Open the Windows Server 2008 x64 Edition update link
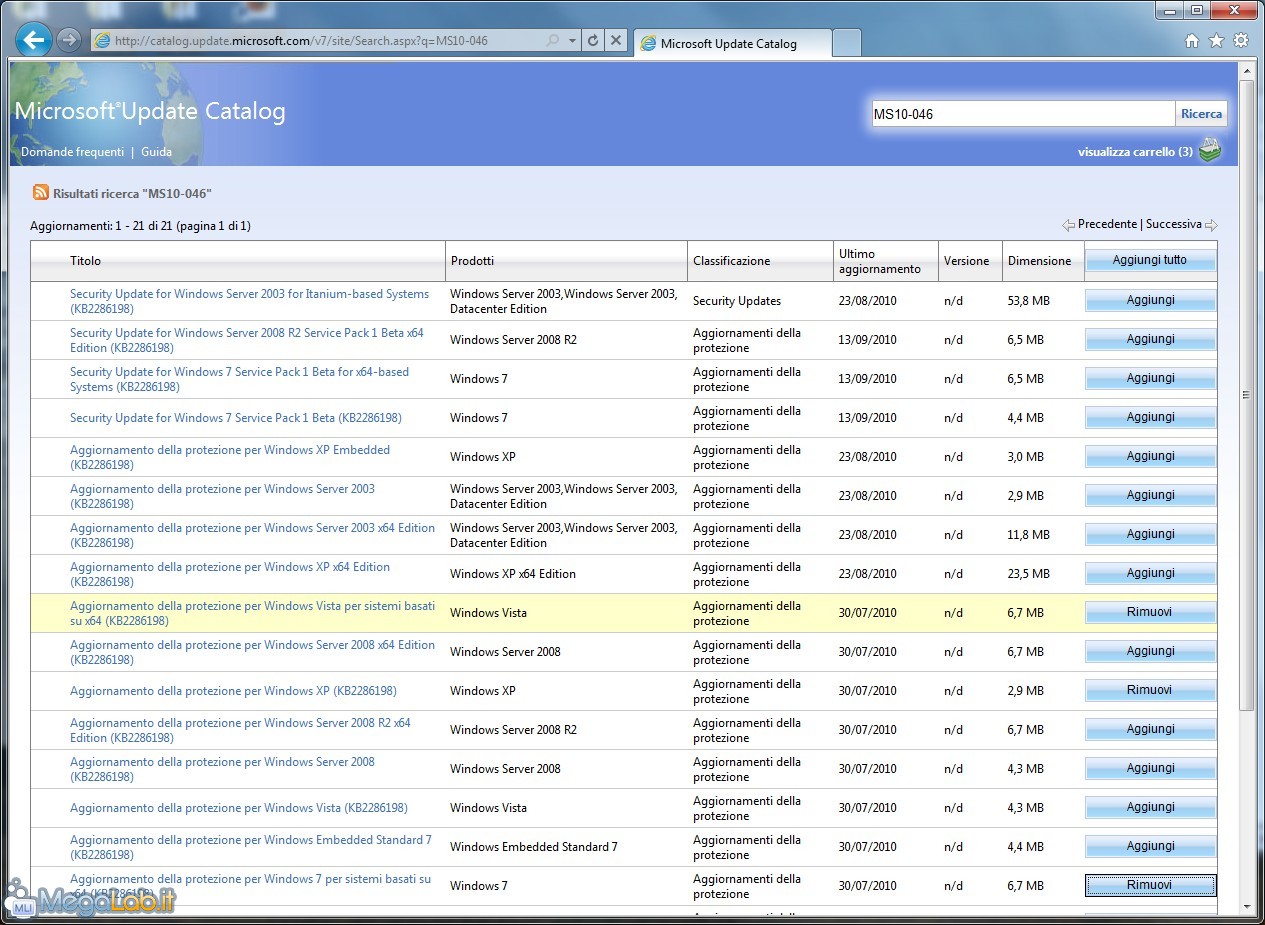 coord(252,652)
